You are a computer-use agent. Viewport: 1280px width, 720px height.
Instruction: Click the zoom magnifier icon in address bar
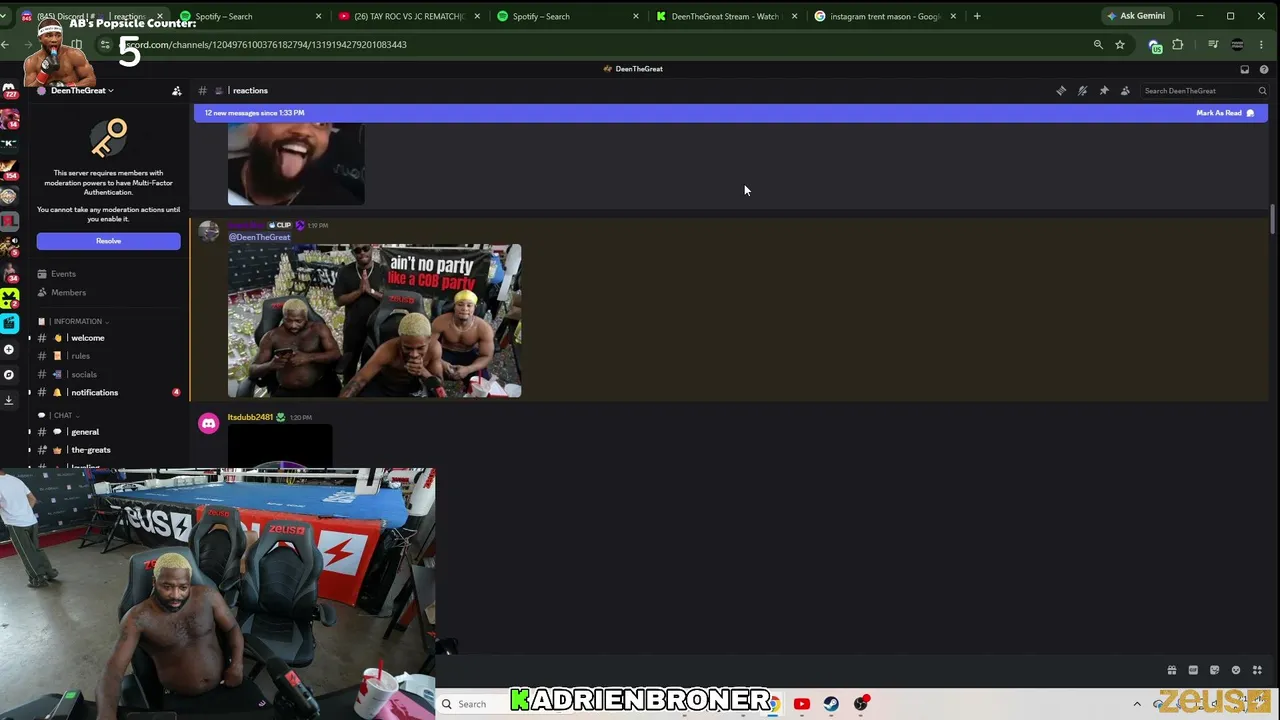(1098, 44)
